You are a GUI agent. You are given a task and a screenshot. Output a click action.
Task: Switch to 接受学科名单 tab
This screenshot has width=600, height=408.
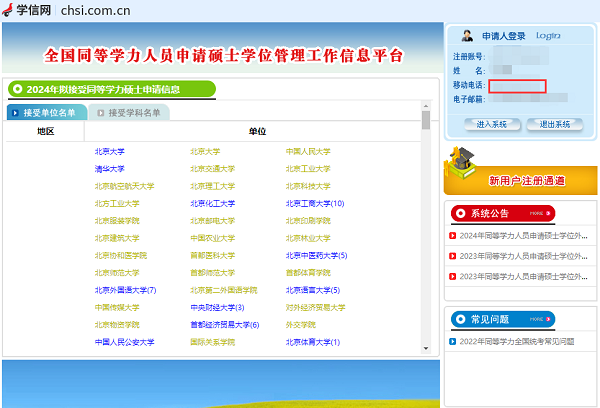point(128,113)
